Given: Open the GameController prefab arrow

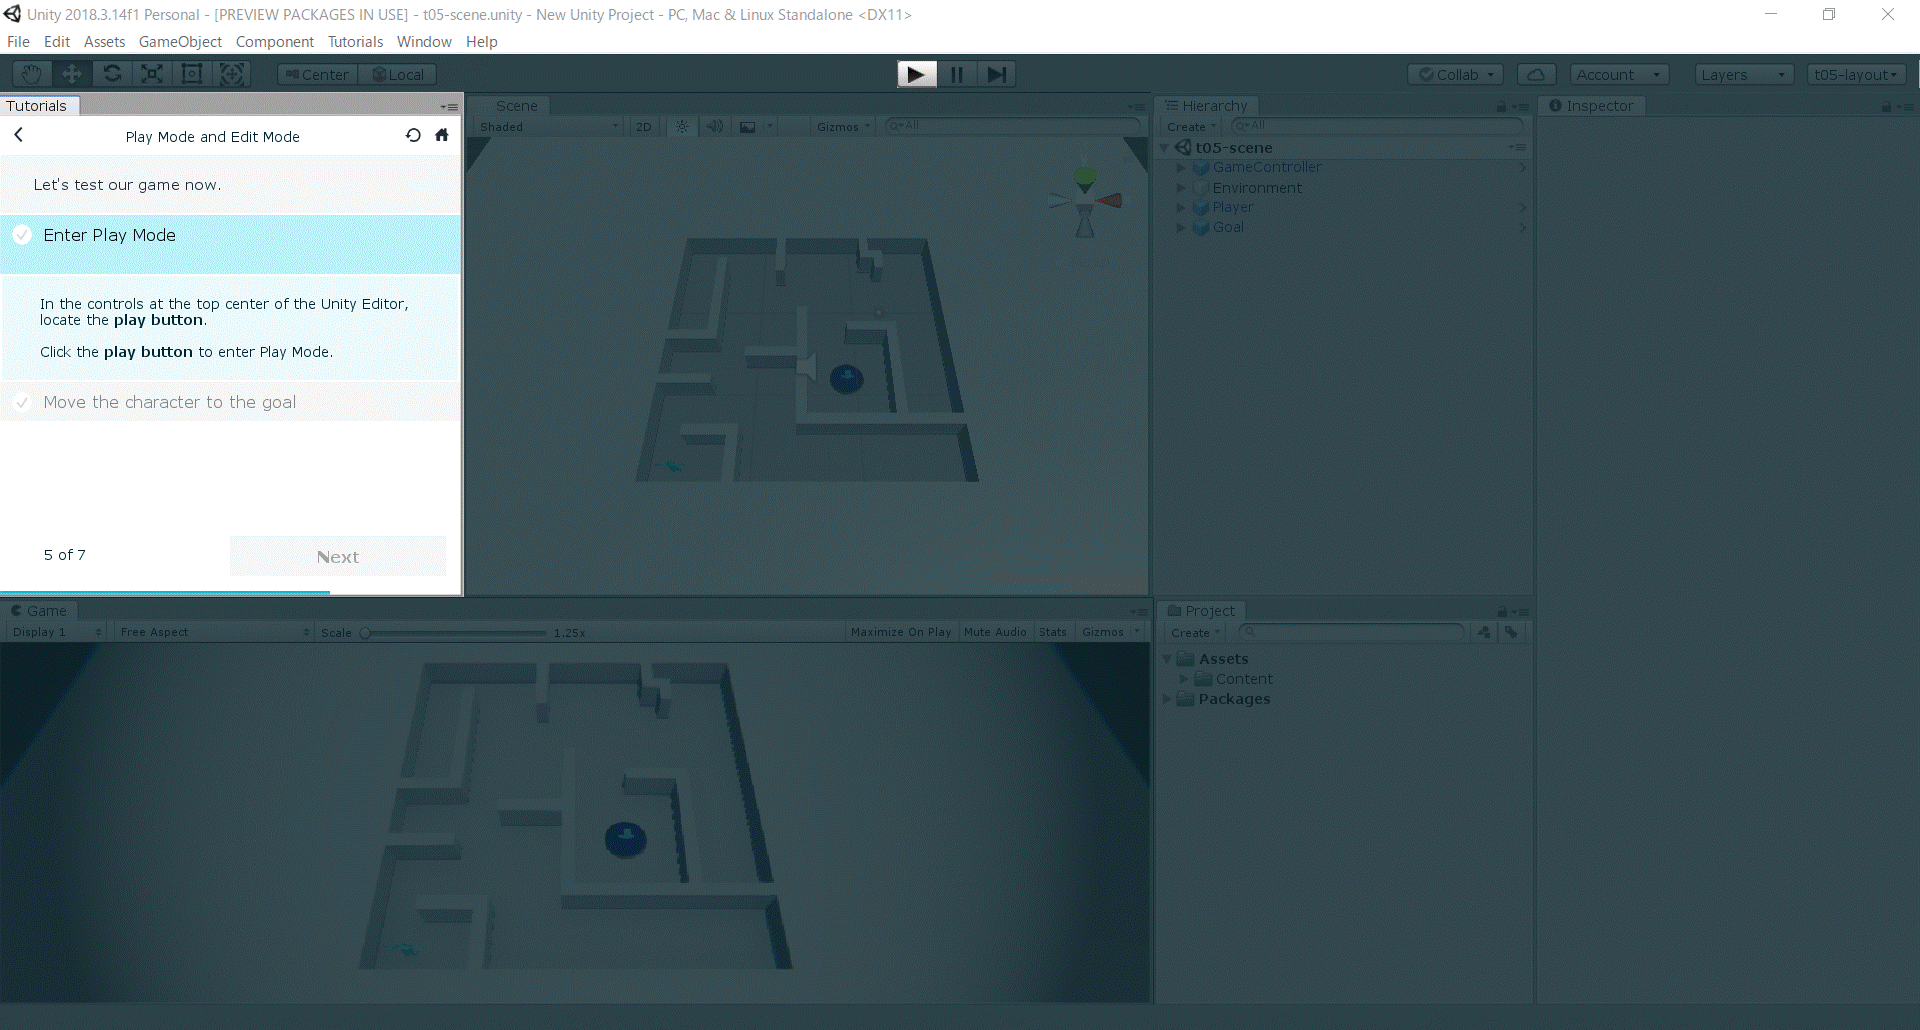Looking at the screenshot, I should point(1523,167).
